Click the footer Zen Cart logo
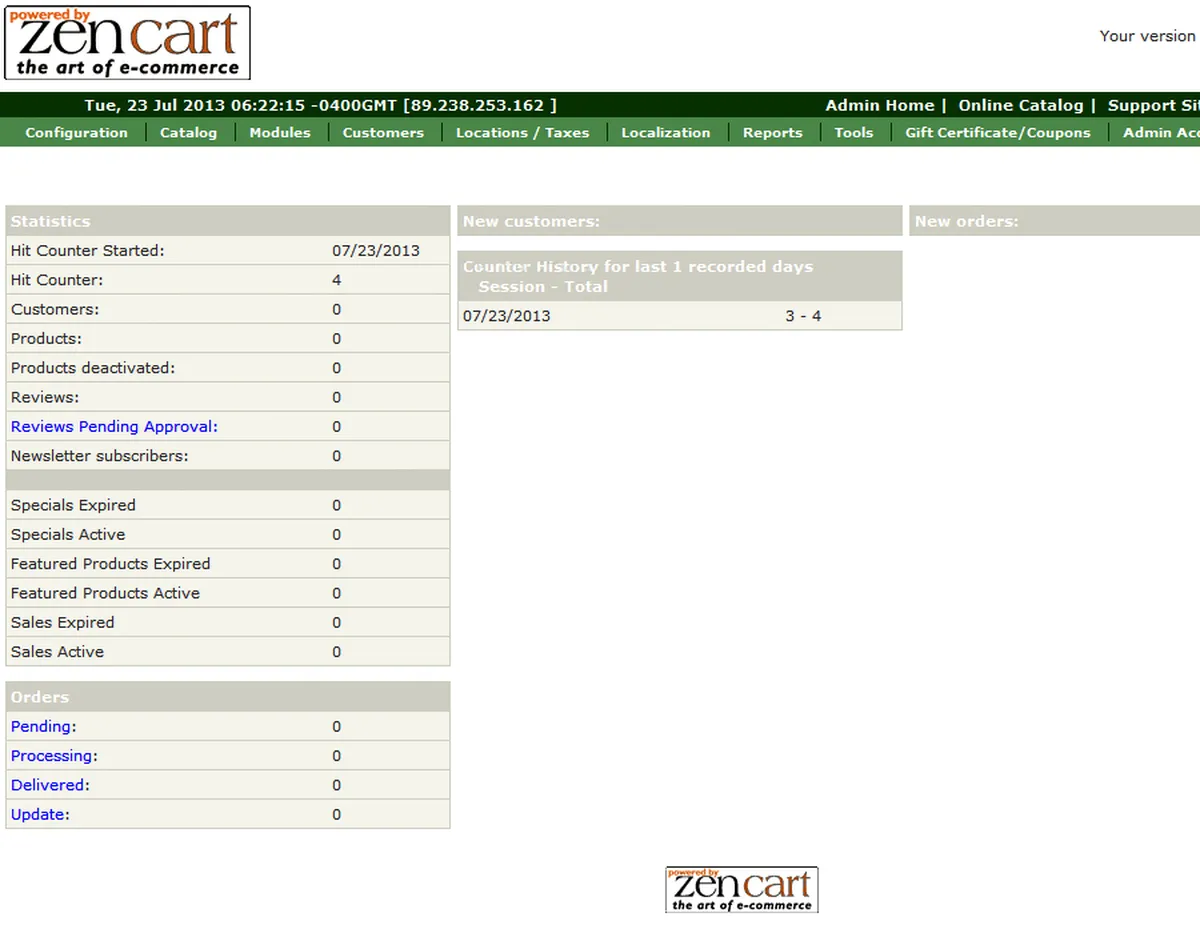1200x933 pixels. click(x=742, y=889)
